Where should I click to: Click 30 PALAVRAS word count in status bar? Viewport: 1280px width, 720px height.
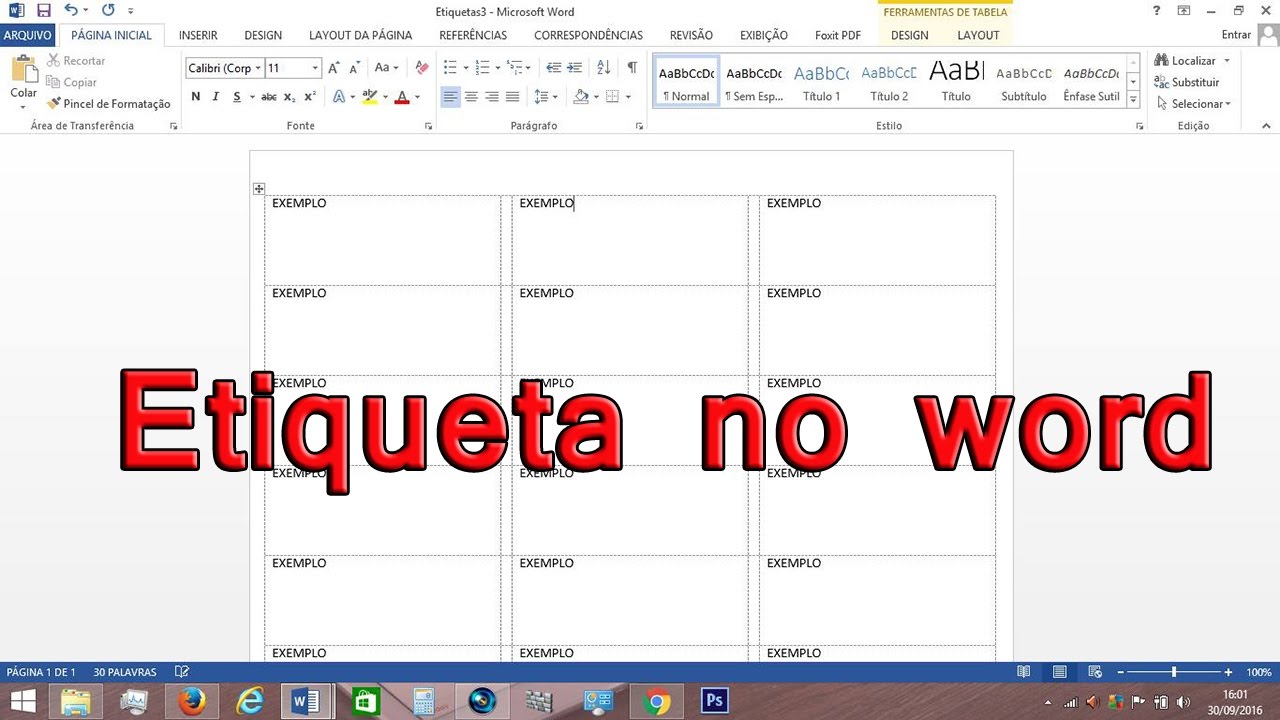coord(125,672)
